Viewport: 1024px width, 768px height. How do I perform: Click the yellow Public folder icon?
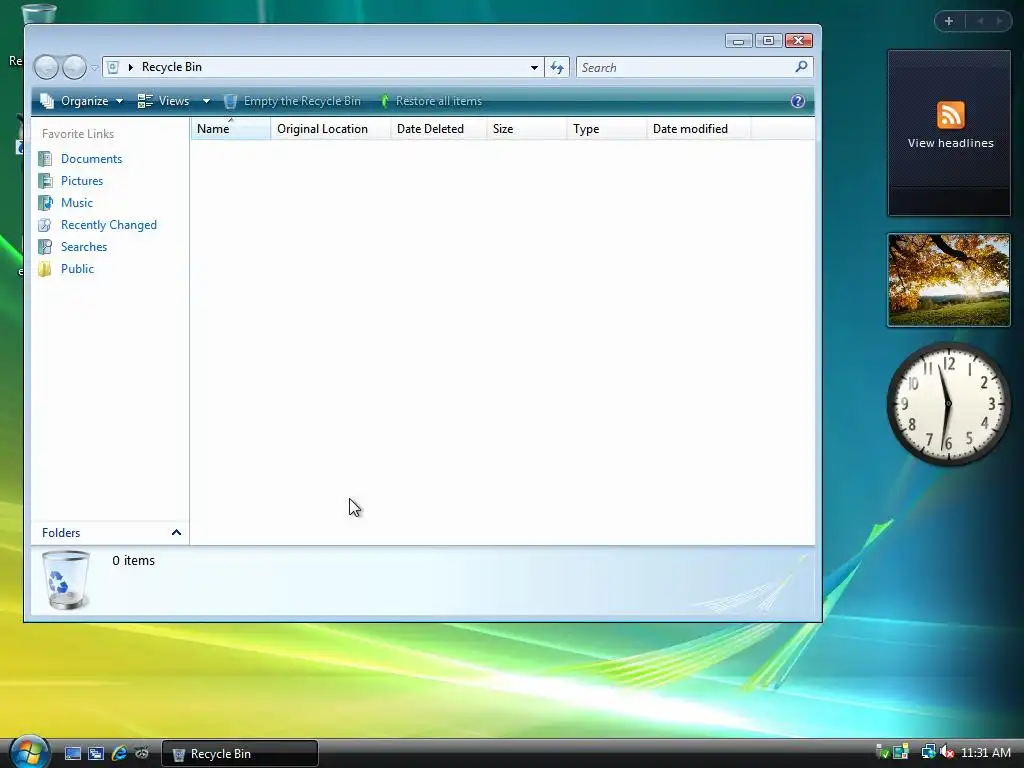[45, 269]
